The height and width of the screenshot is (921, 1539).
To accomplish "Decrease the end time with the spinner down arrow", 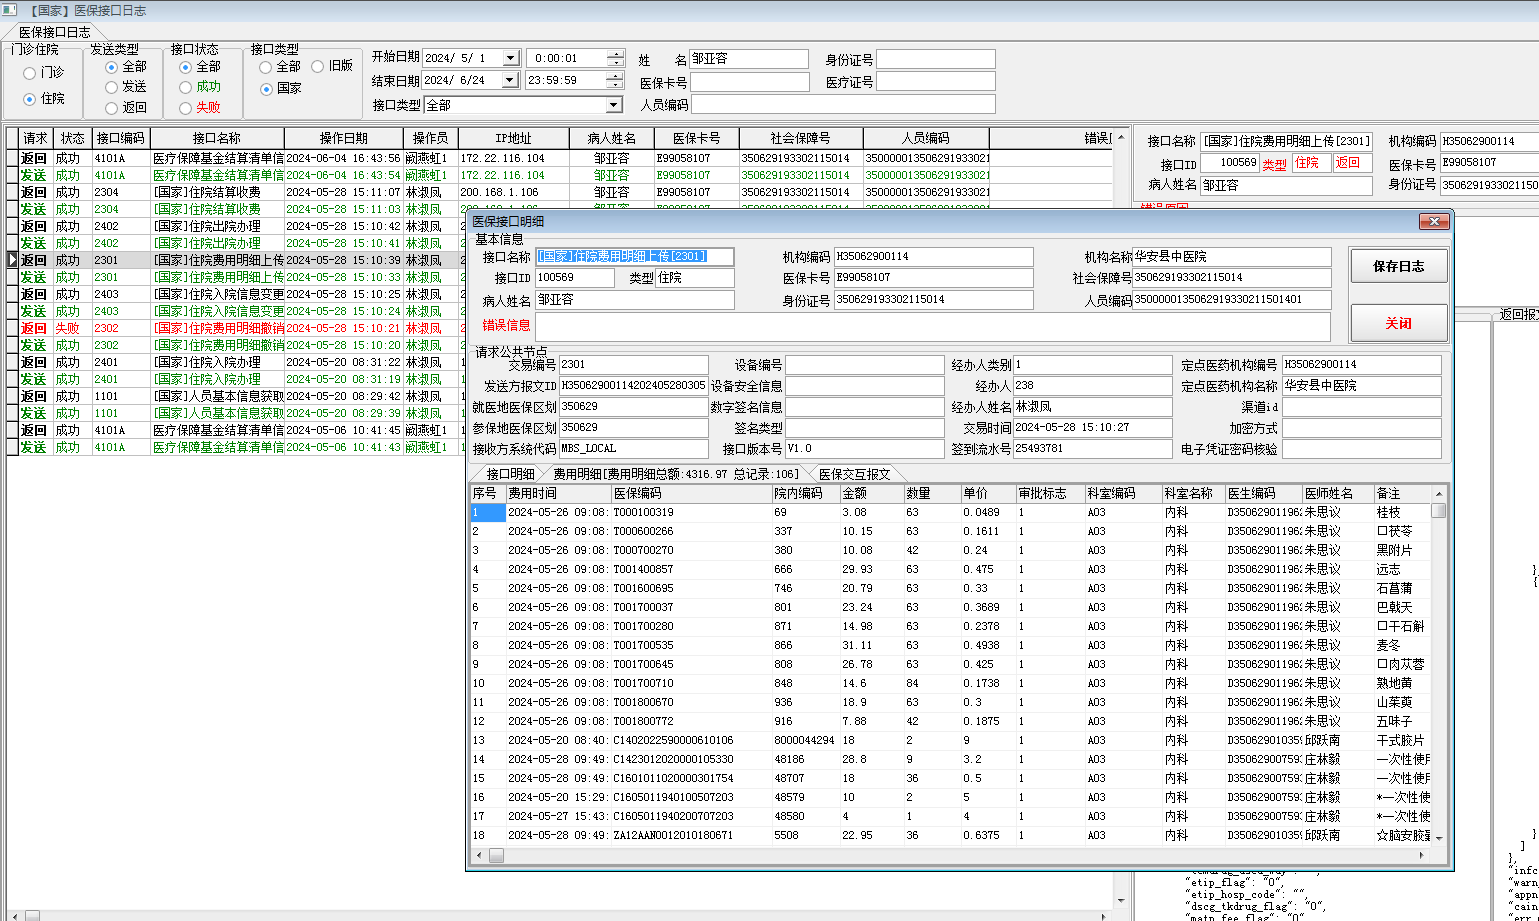I will click(x=615, y=85).
